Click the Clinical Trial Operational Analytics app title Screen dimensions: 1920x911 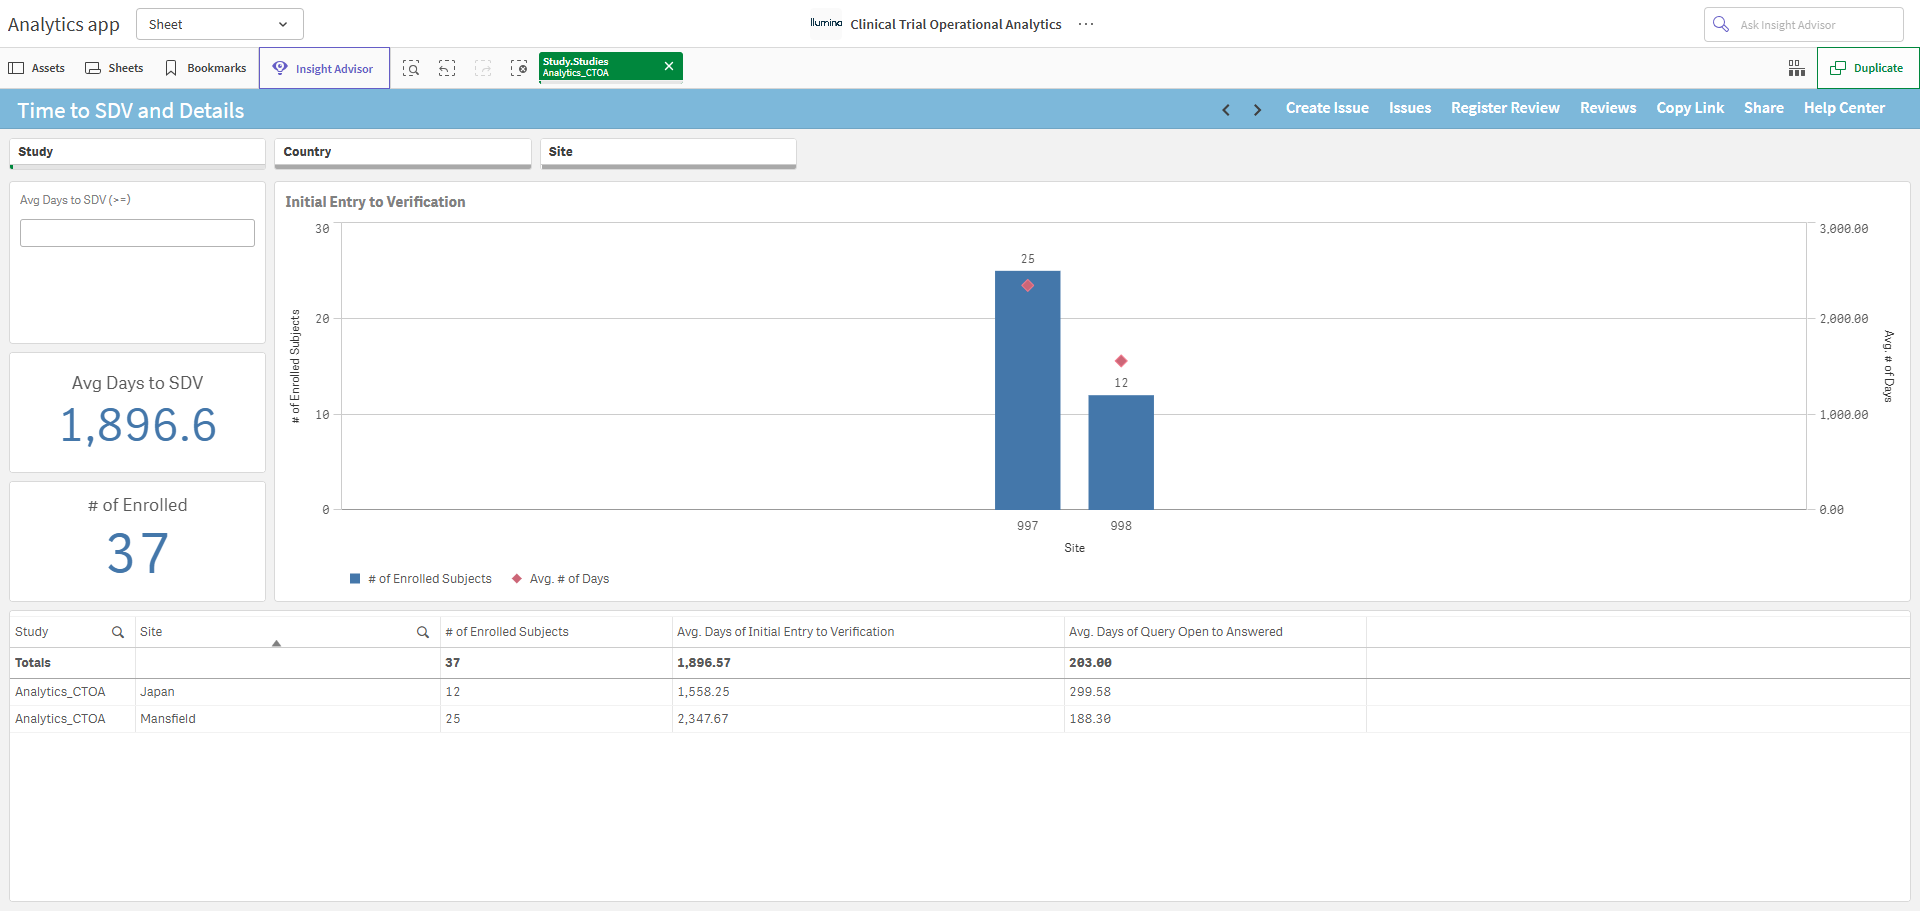(x=956, y=24)
